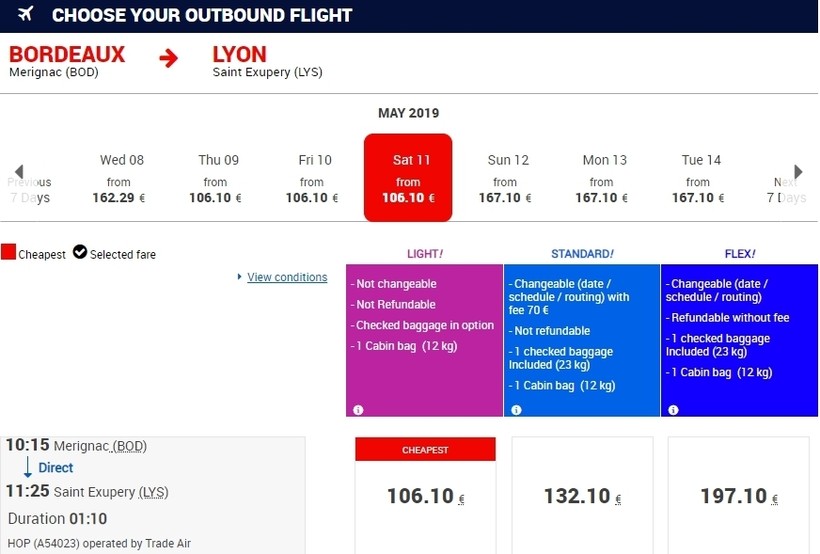Go to the next 7 days
Viewport: 820px width, 554px height.
click(797, 172)
